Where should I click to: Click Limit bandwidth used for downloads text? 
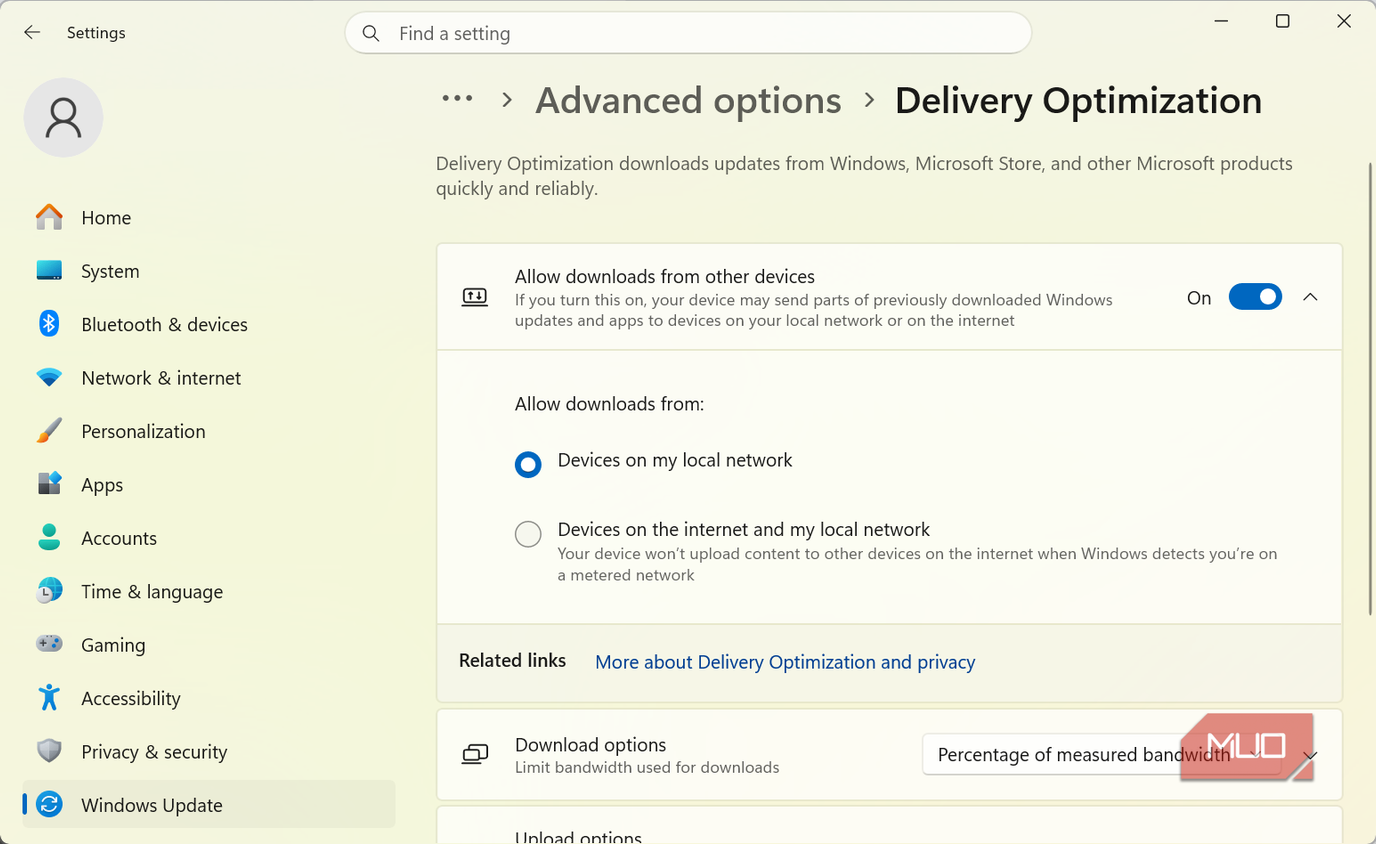pyautogui.click(x=647, y=768)
